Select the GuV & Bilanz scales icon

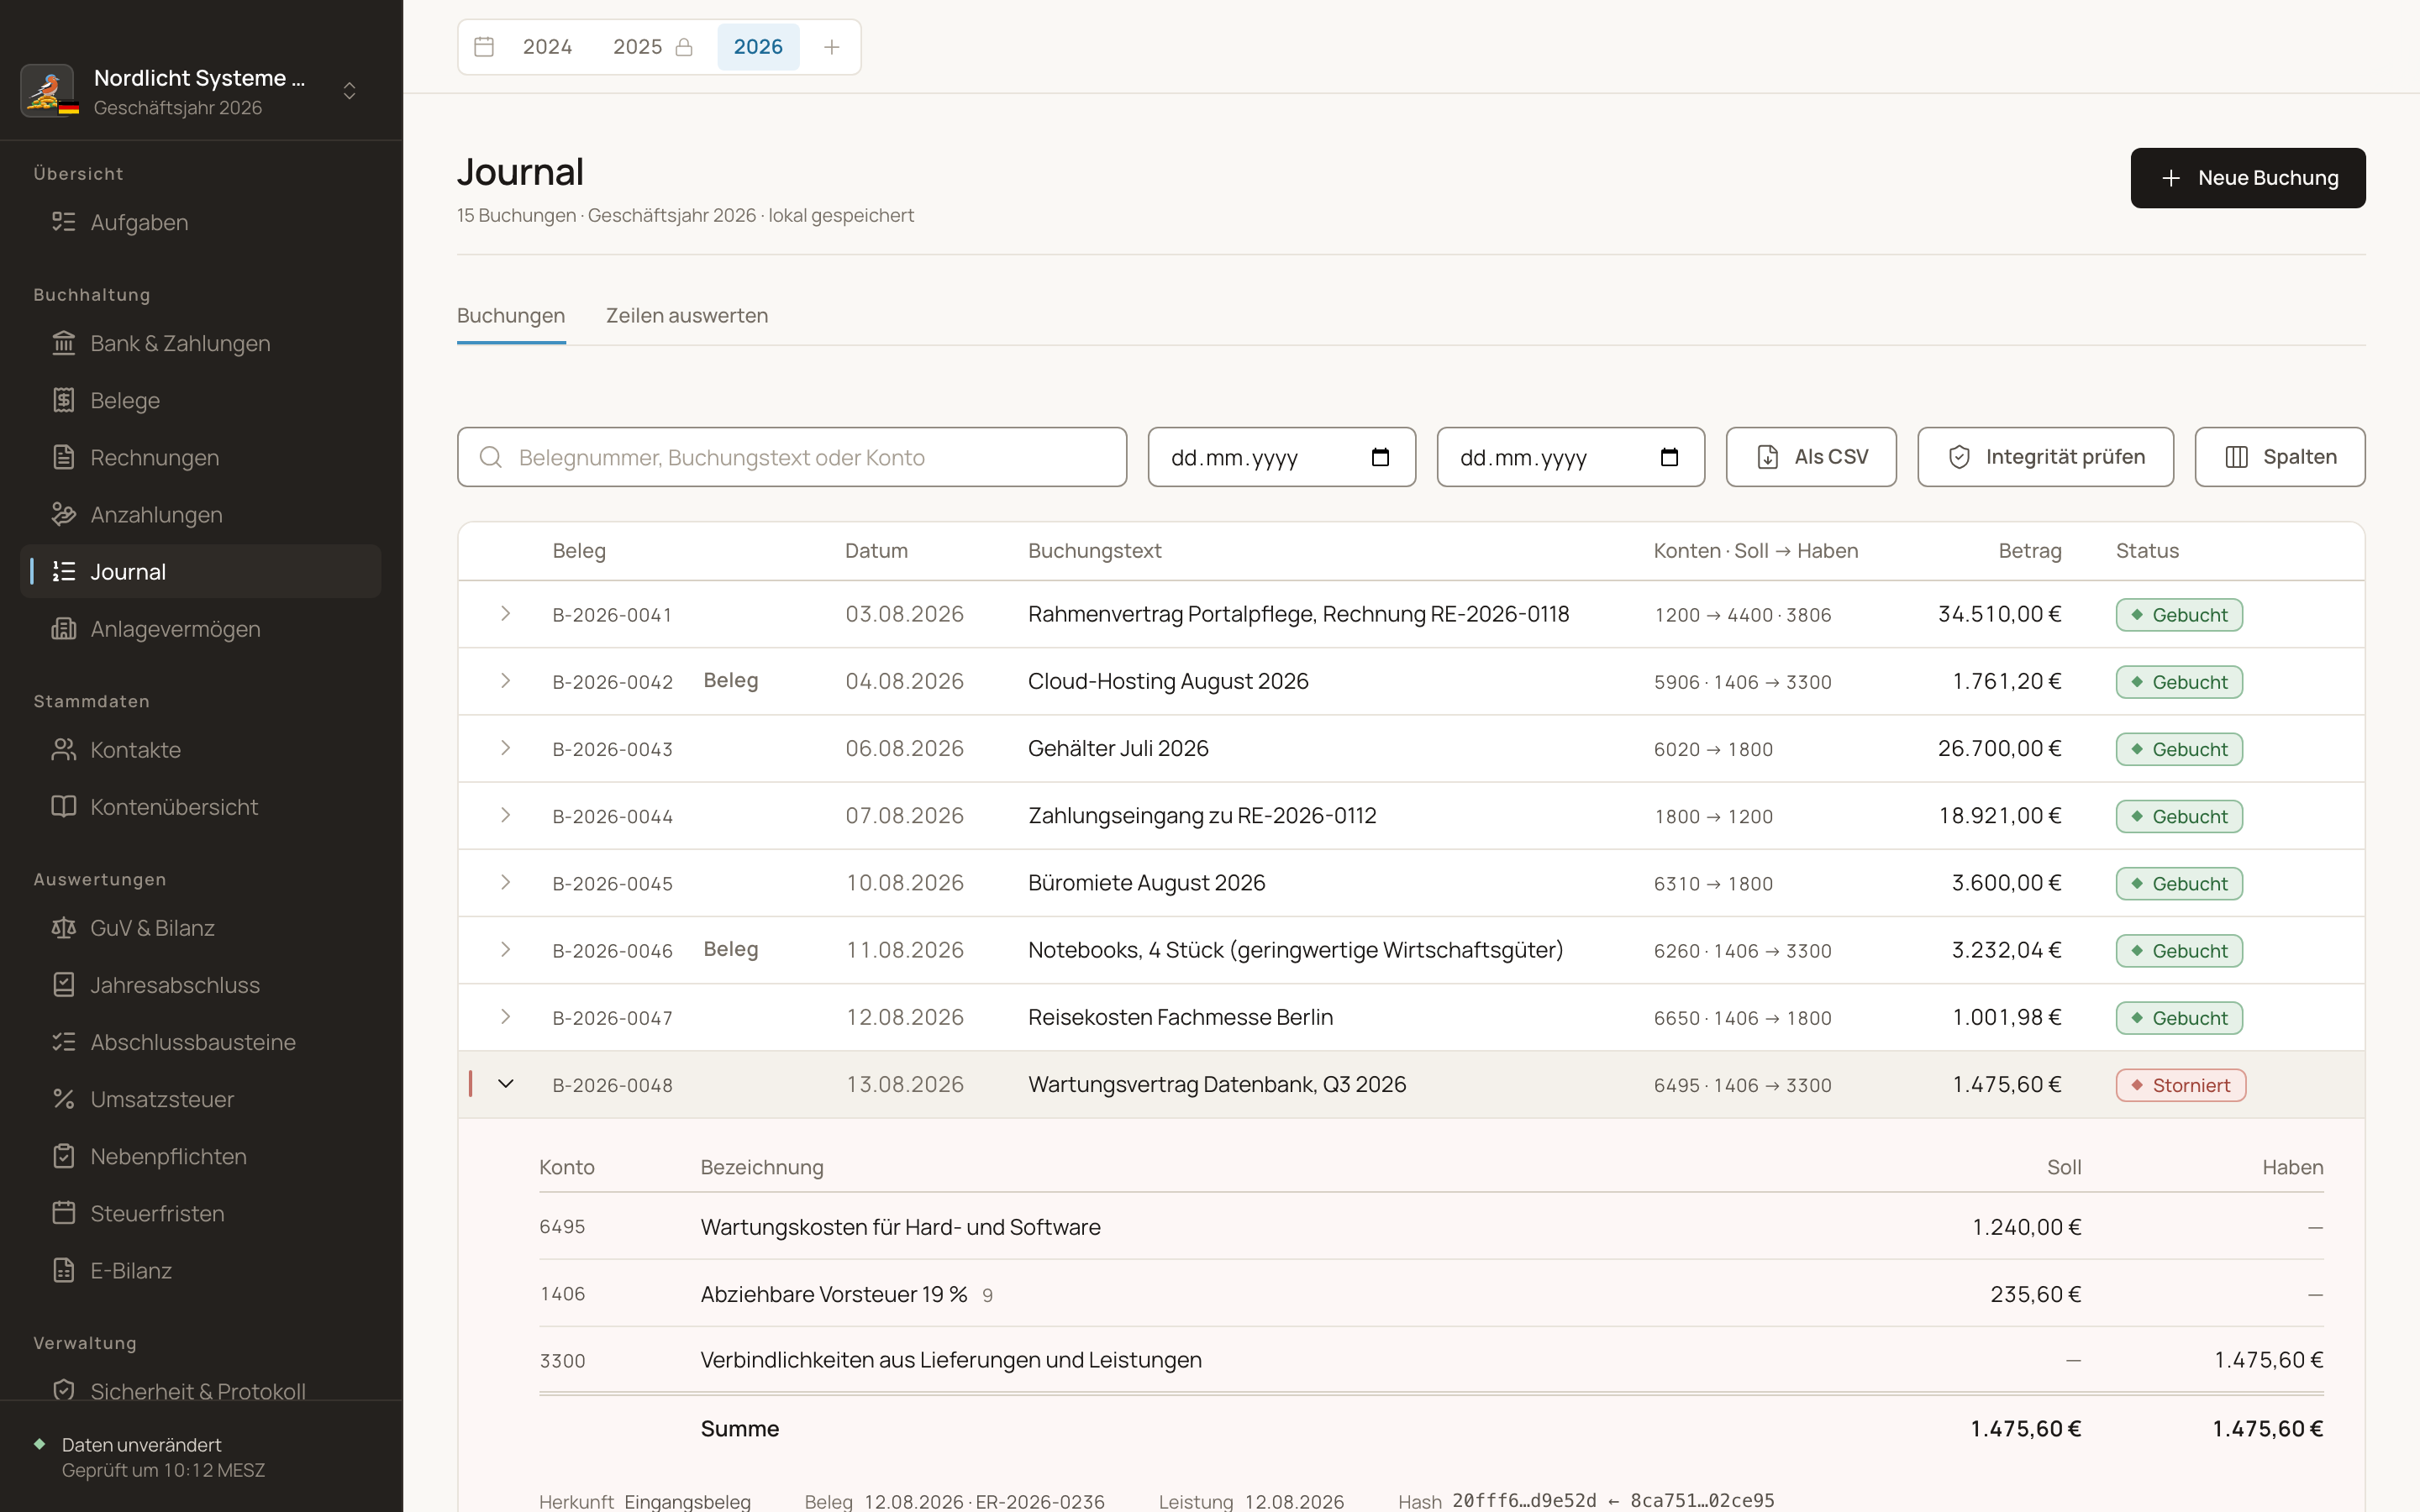coord(64,928)
